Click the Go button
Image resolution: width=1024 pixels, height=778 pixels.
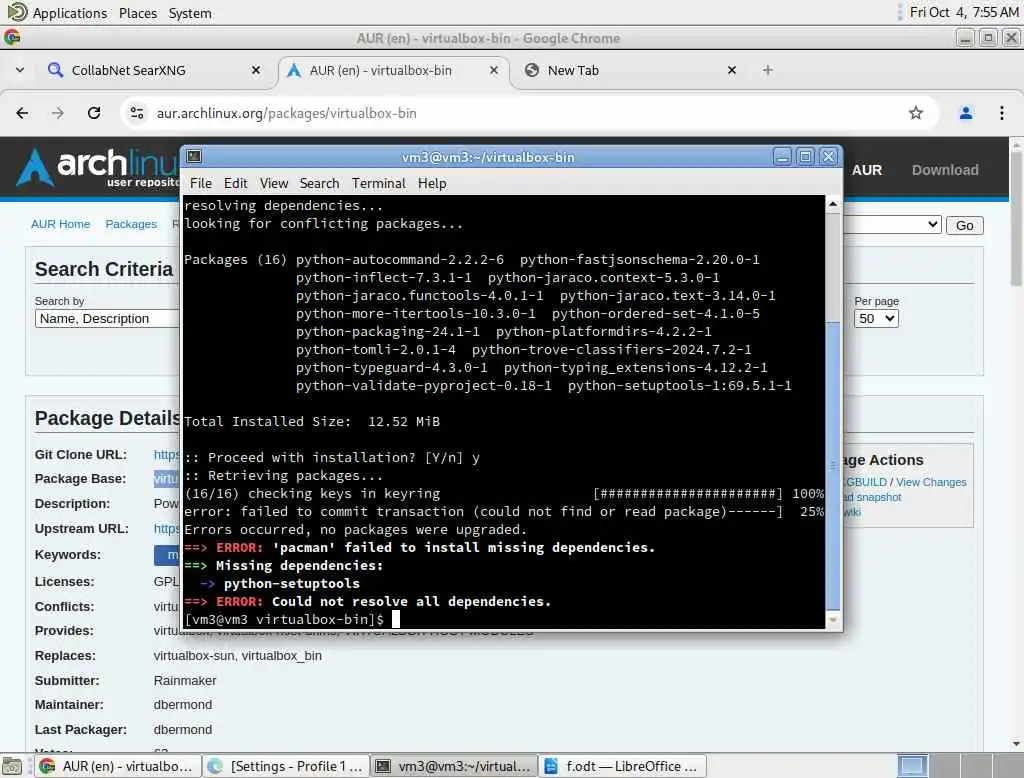point(965,225)
